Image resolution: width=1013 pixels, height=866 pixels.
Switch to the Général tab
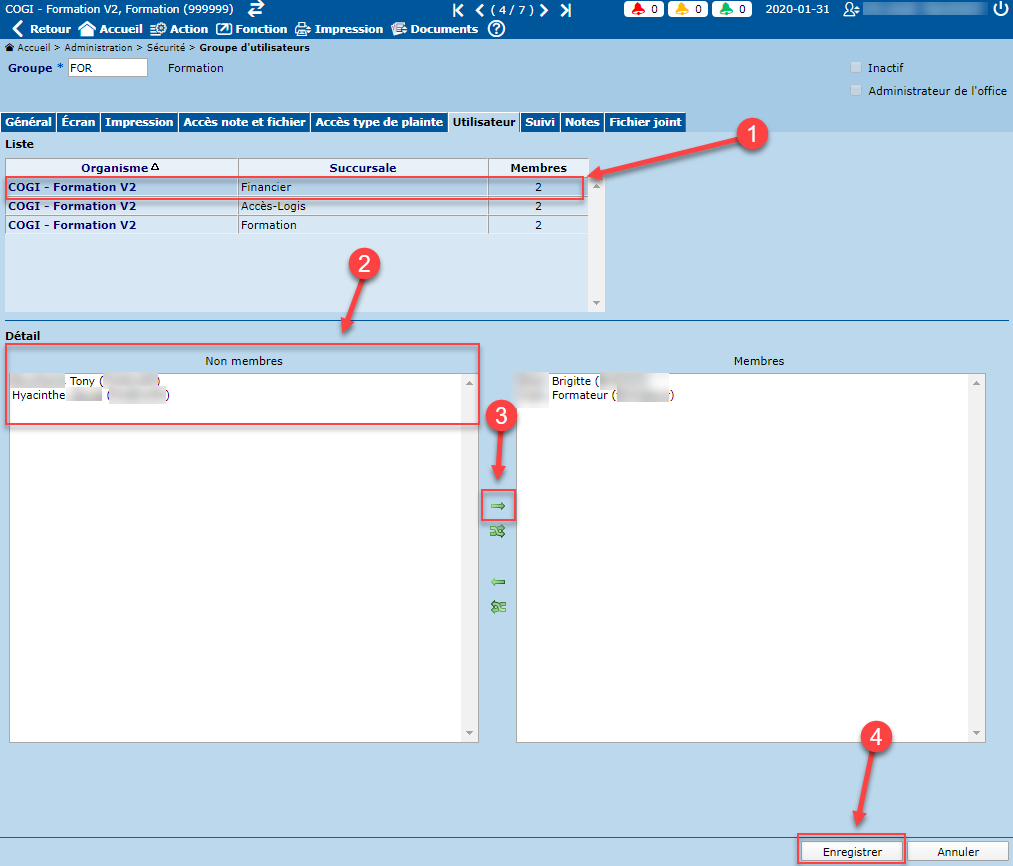pyautogui.click(x=28, y=122)
